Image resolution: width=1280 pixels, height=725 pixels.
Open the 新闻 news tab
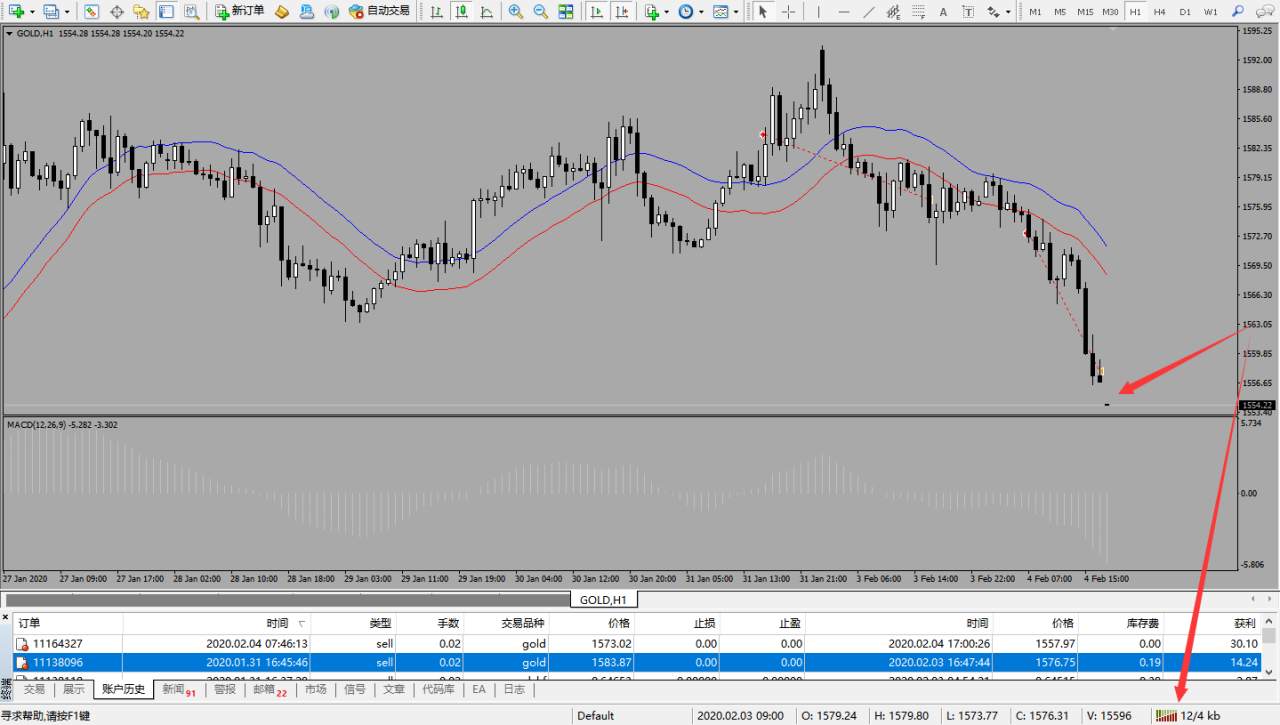click(178, 689)
